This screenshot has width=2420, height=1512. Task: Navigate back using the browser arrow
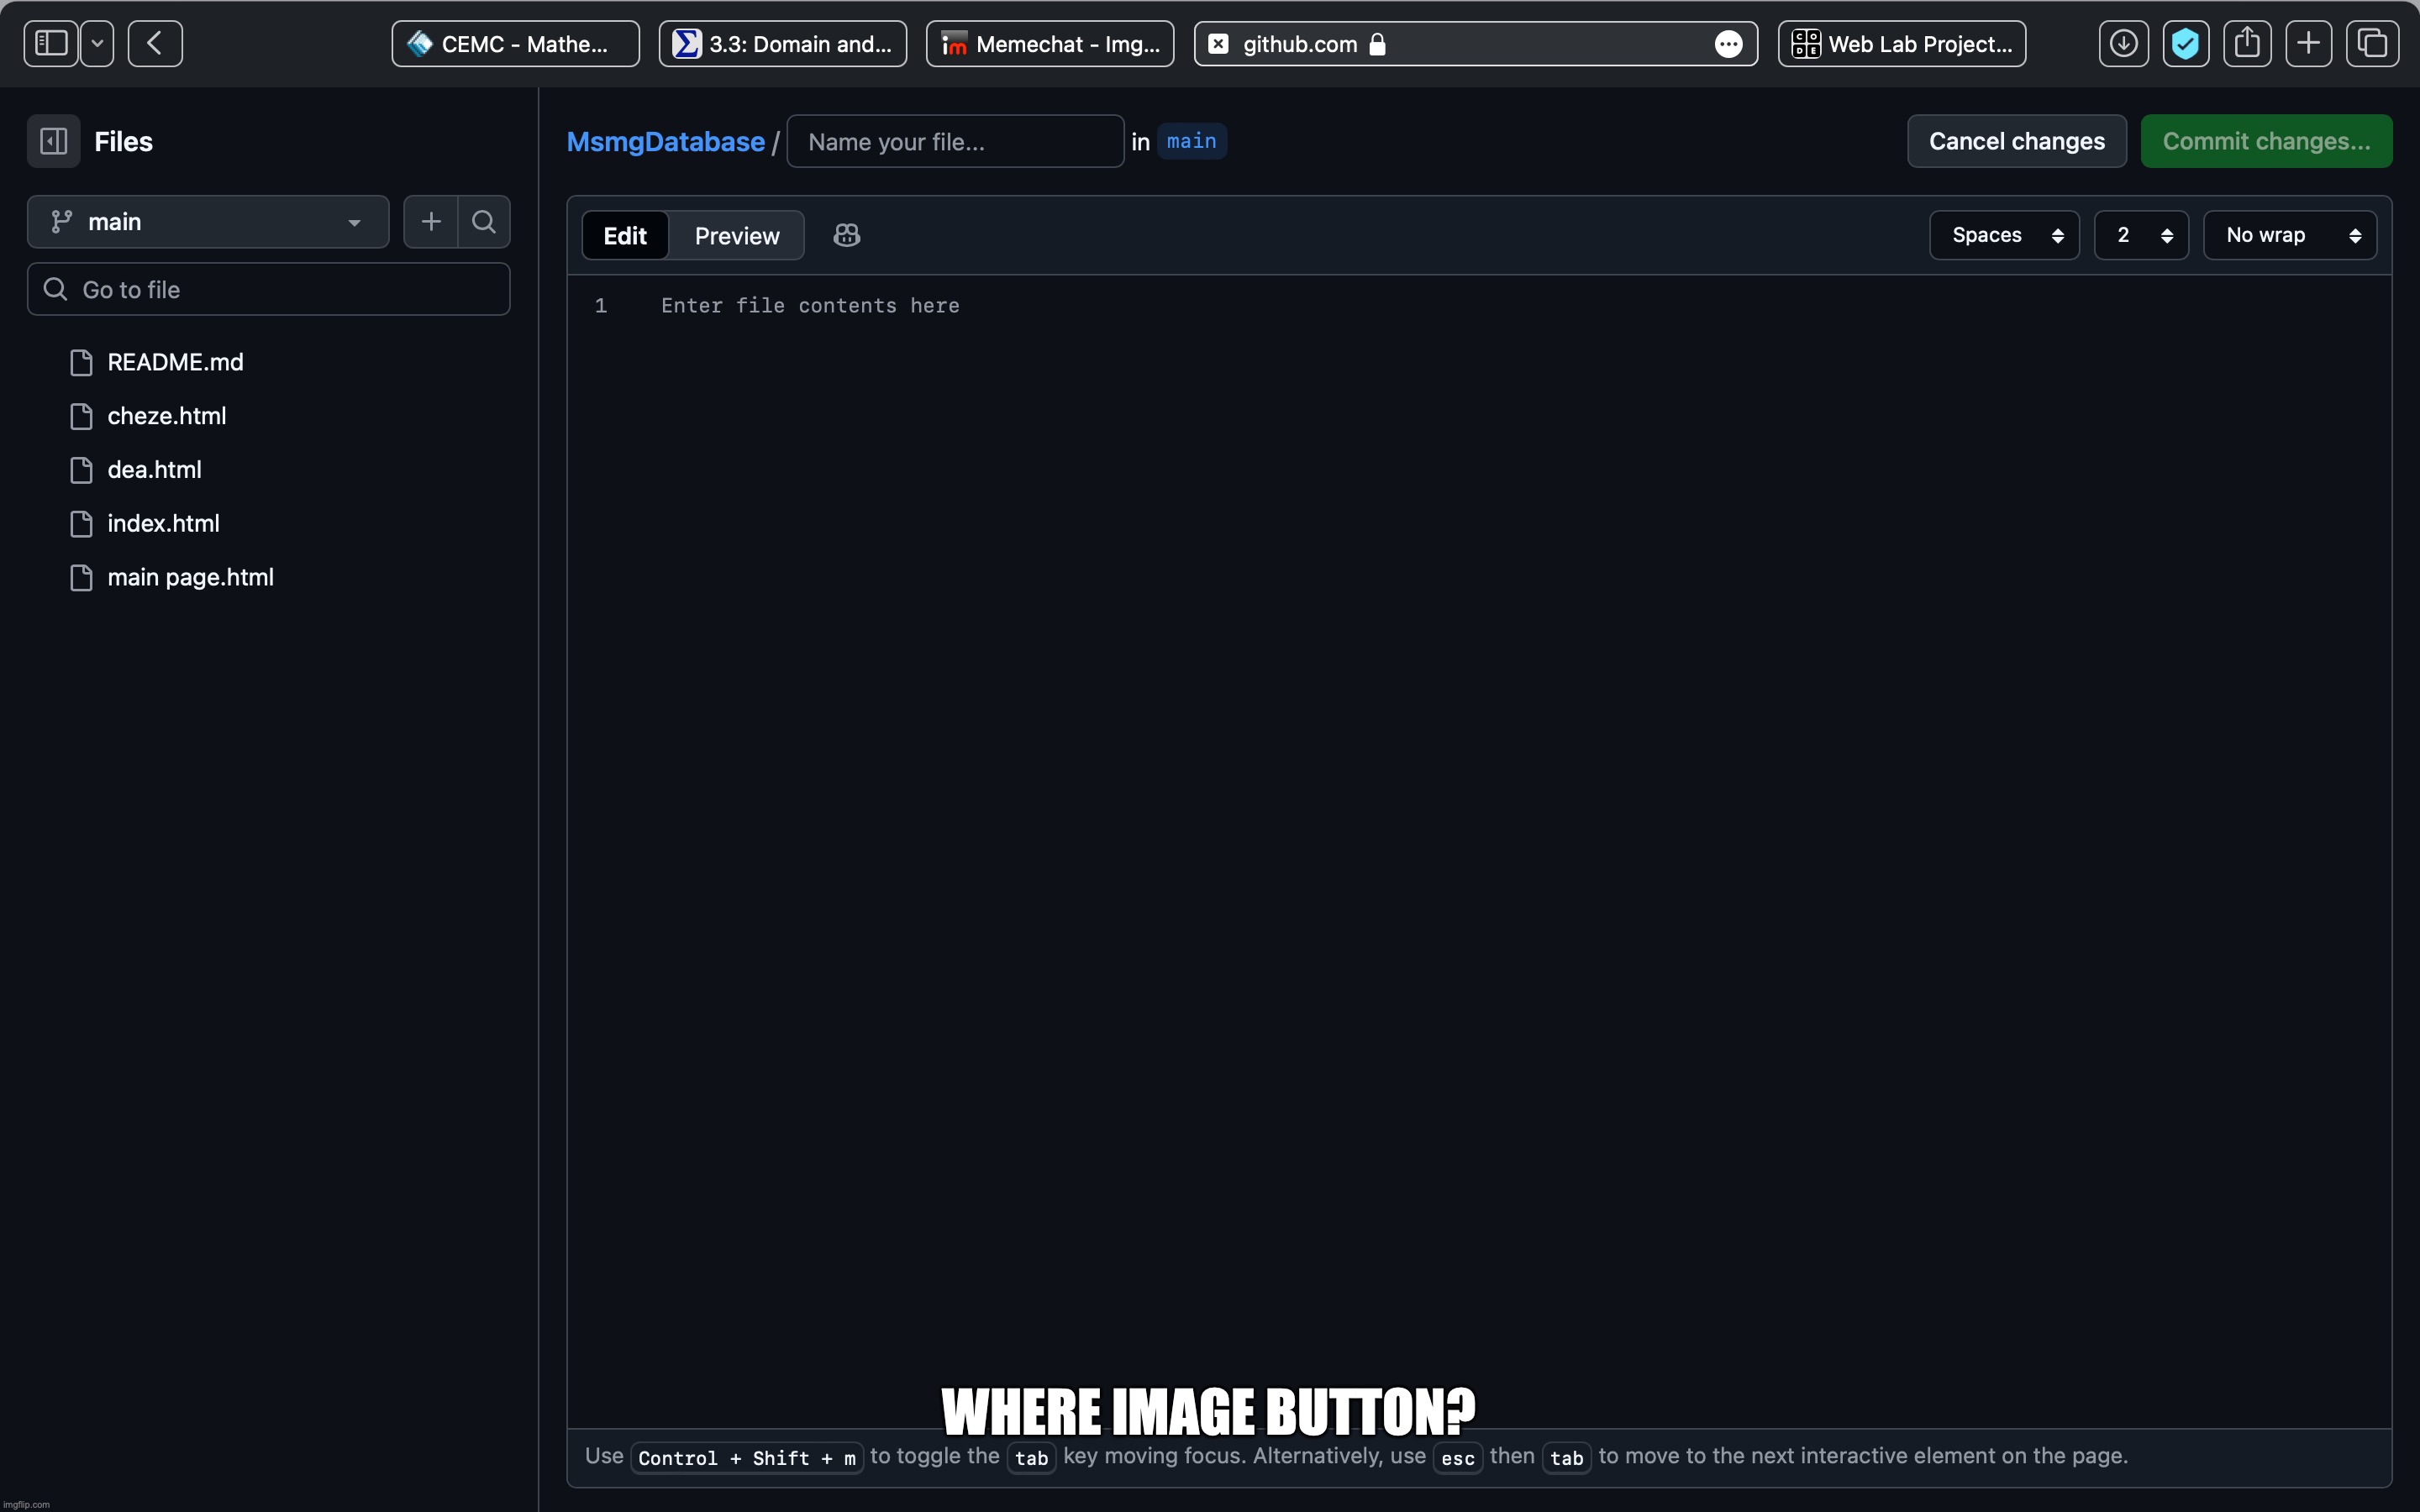[x=154, y=43]
